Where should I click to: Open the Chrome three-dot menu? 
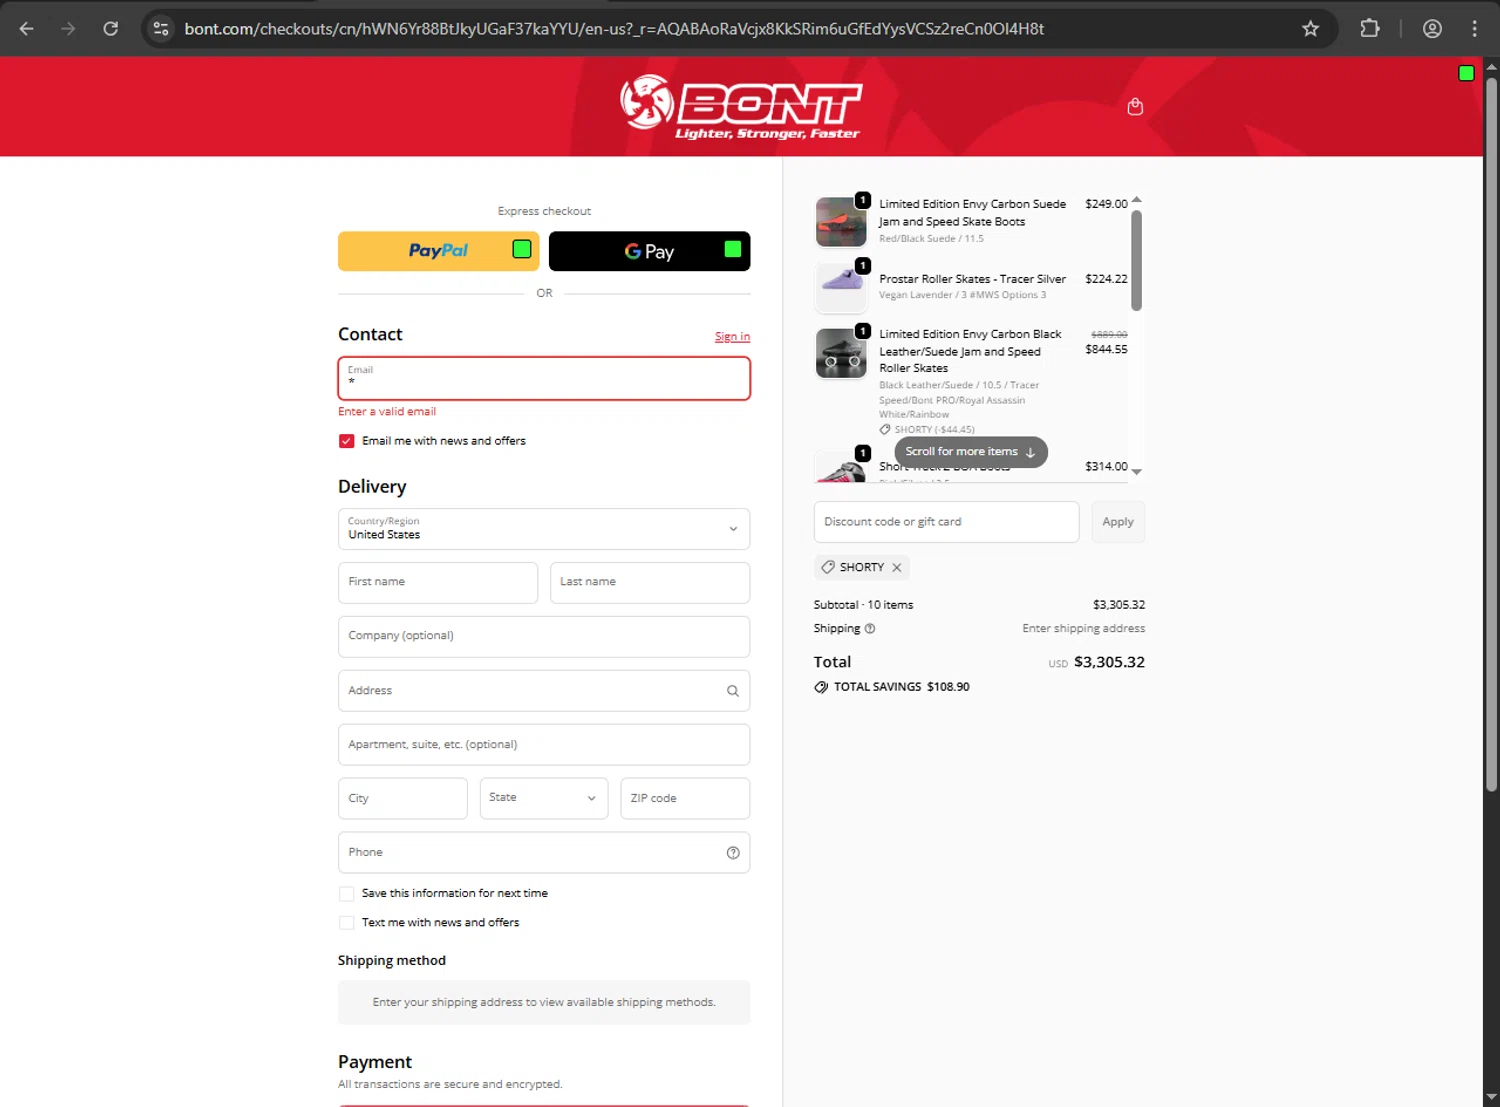(1474, 29)
